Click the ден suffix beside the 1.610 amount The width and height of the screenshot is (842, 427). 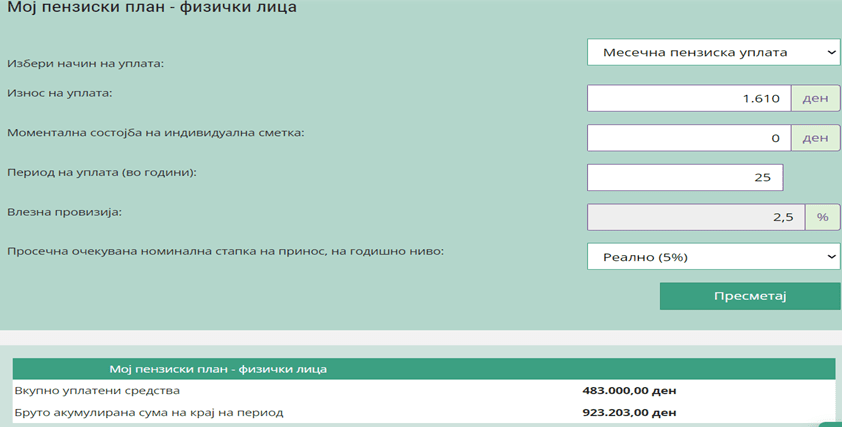(x=815, y=98)
